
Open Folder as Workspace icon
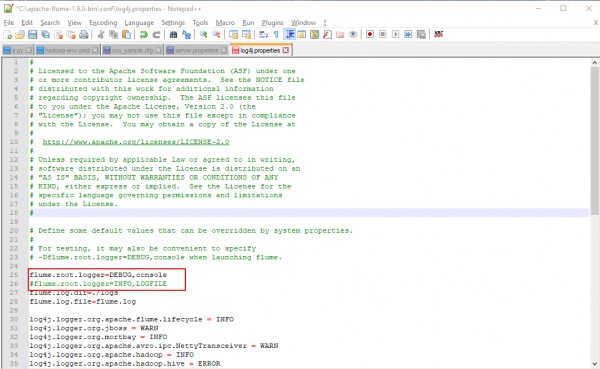tap(340, 35)
